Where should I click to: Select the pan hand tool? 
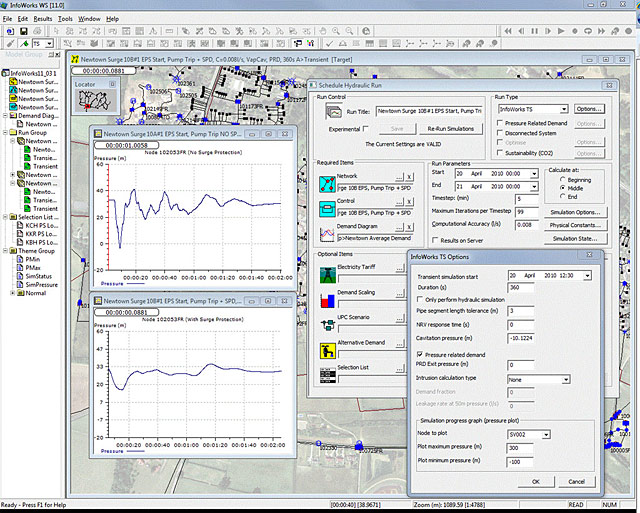click(322, 31)
